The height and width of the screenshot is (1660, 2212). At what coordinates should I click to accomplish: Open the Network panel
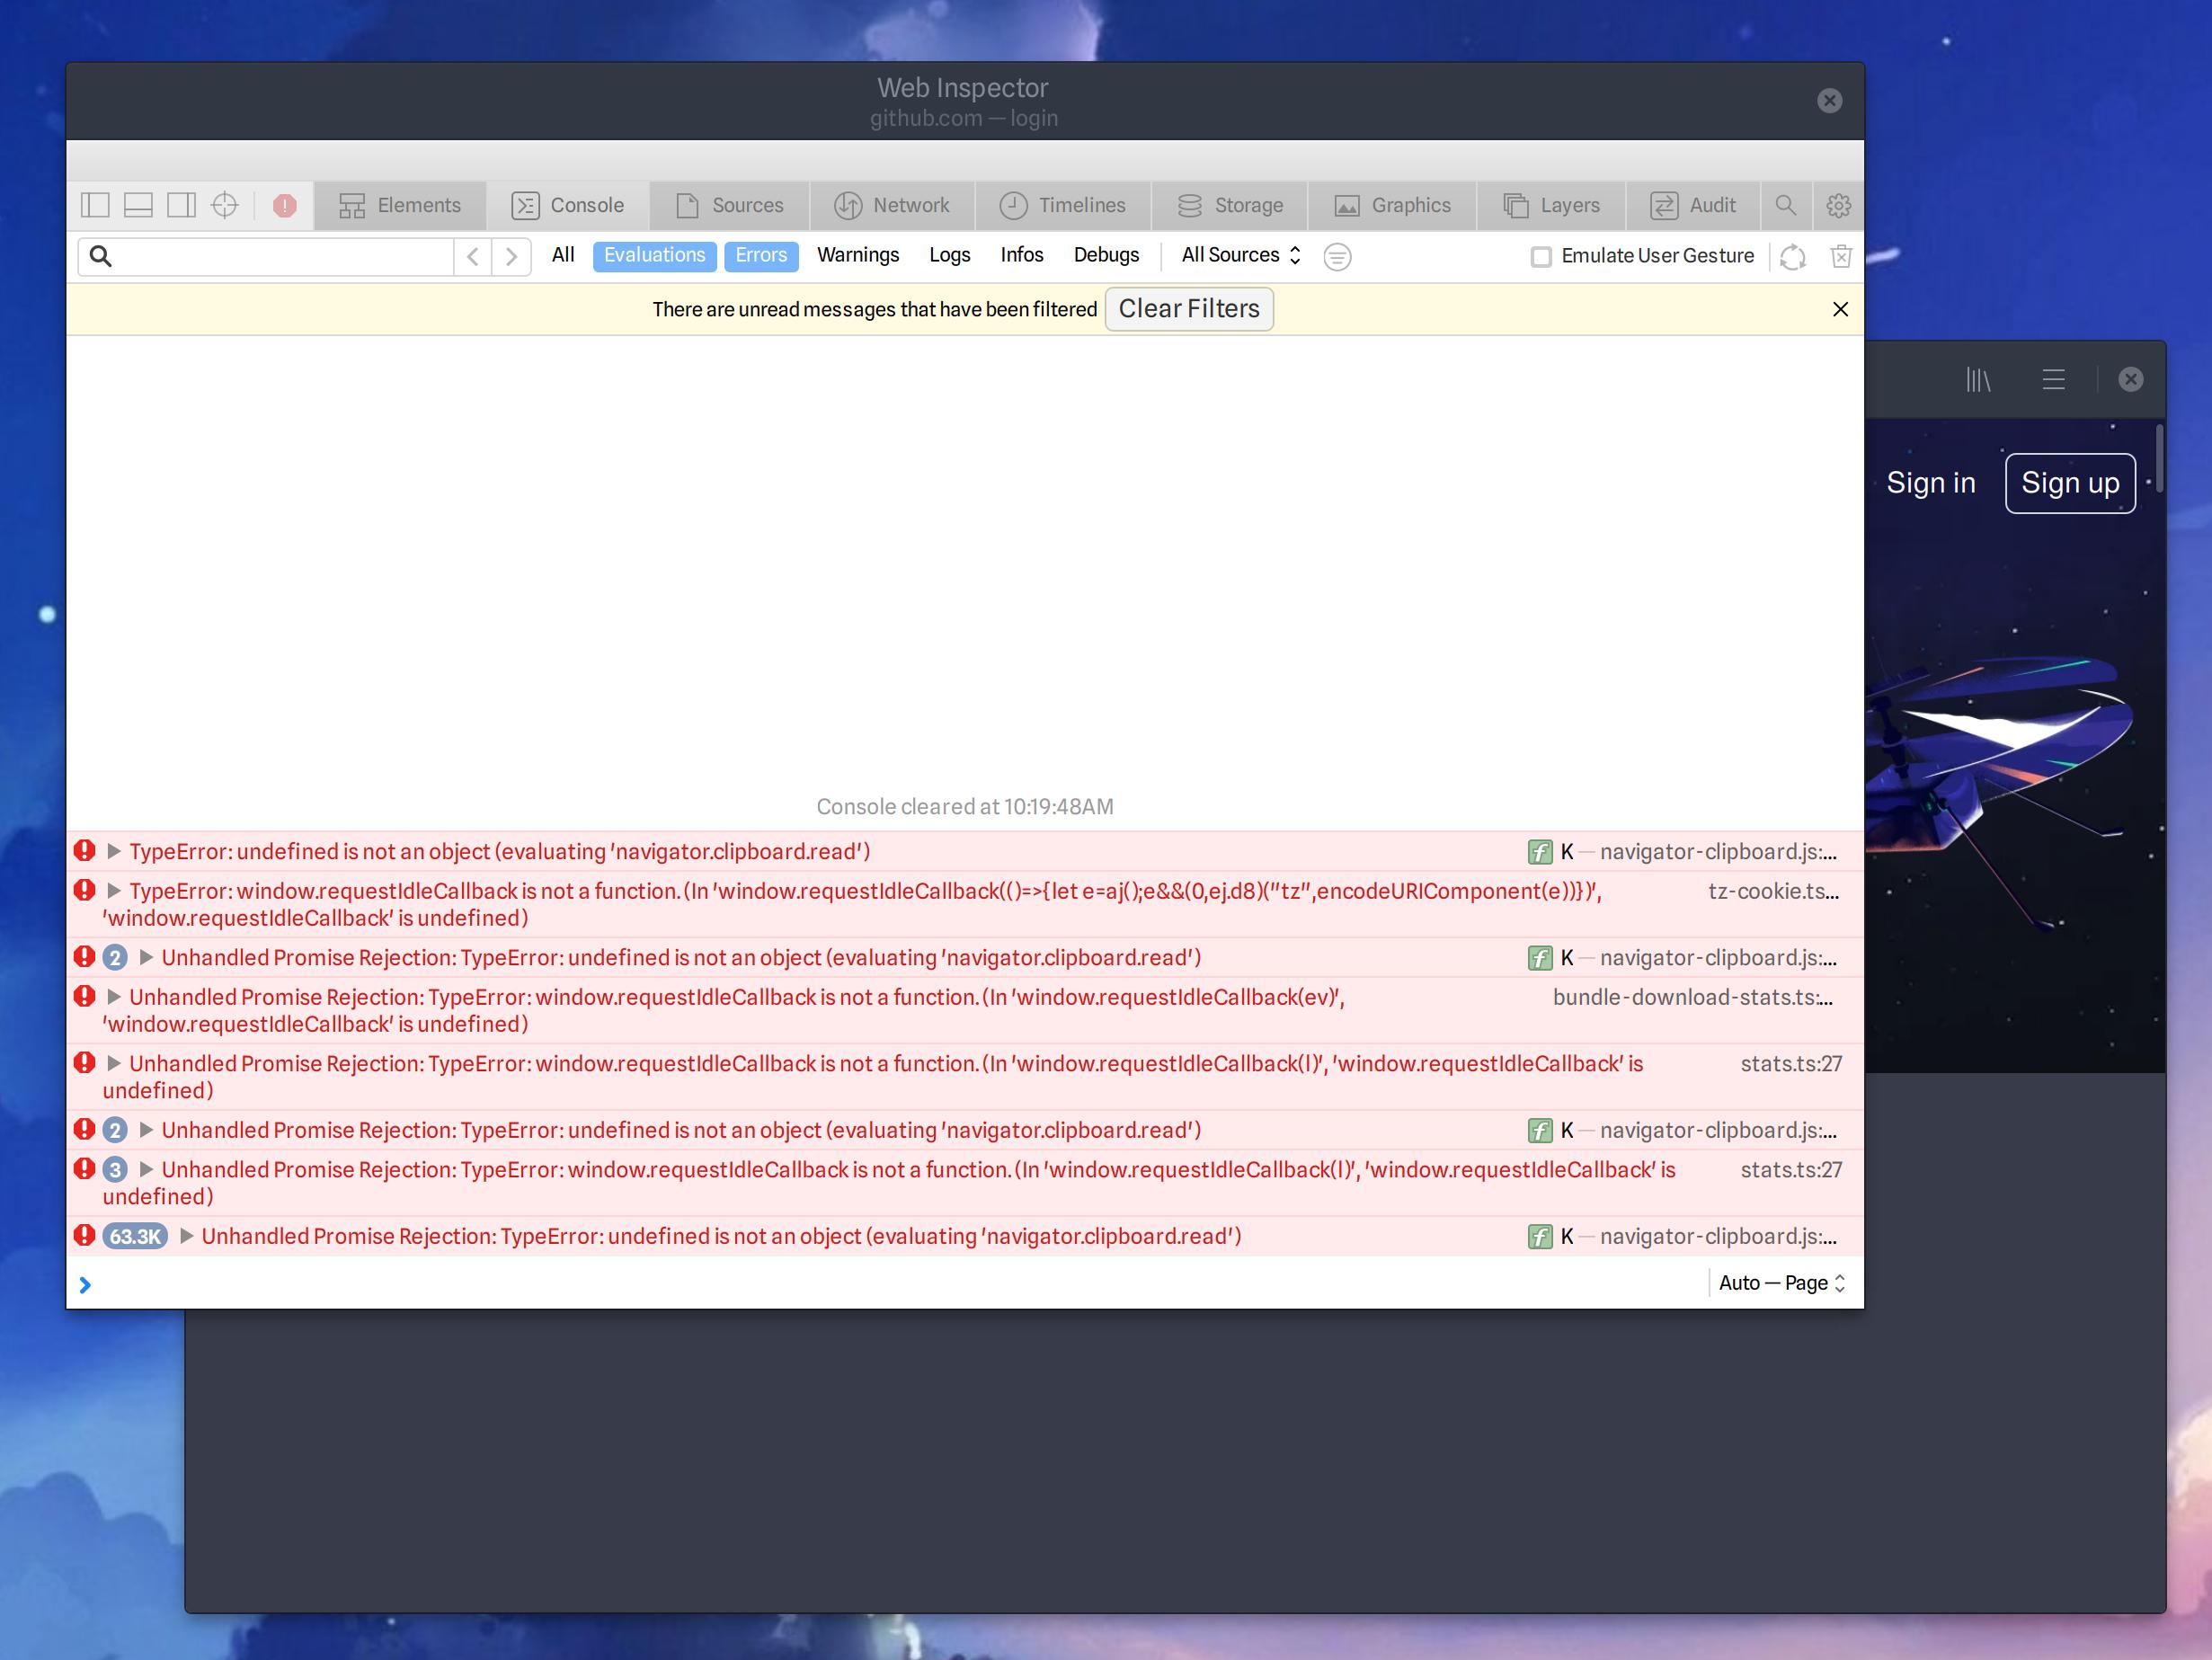(x=893, y=205)
